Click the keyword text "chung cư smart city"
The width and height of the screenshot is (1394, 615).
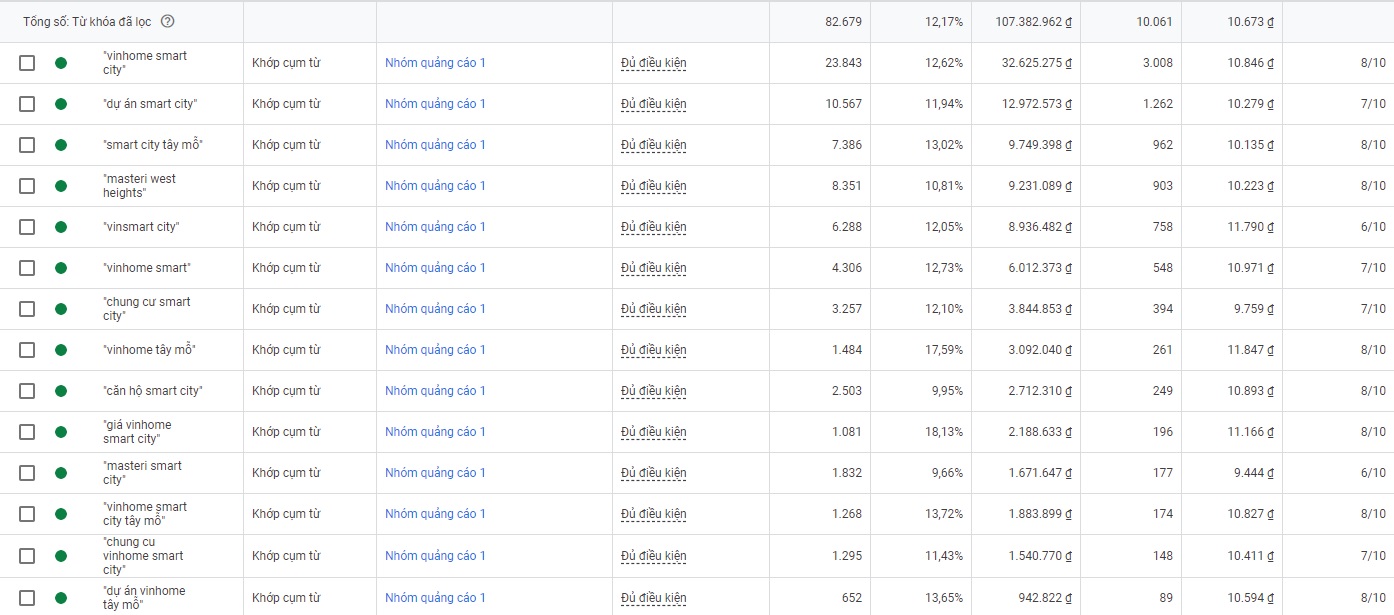147,309
